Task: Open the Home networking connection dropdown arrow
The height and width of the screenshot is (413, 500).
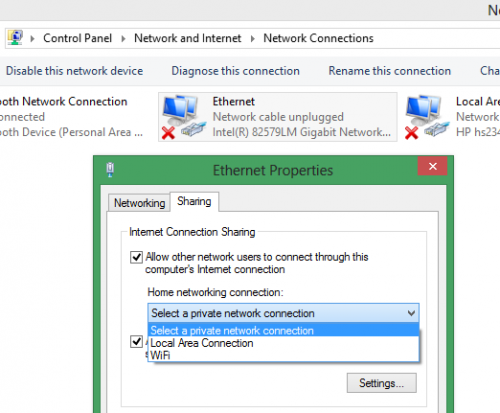Action: click(411, 313)
